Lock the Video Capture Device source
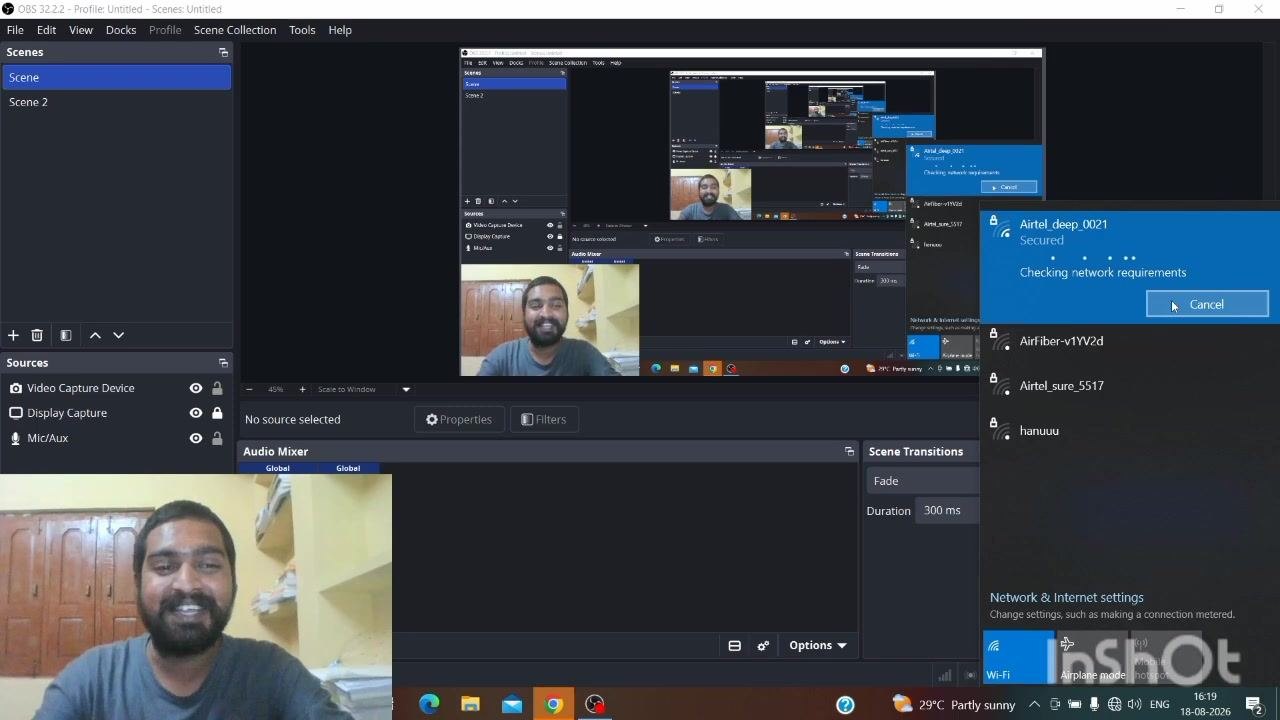1280x720 pixels. [217, 388]
